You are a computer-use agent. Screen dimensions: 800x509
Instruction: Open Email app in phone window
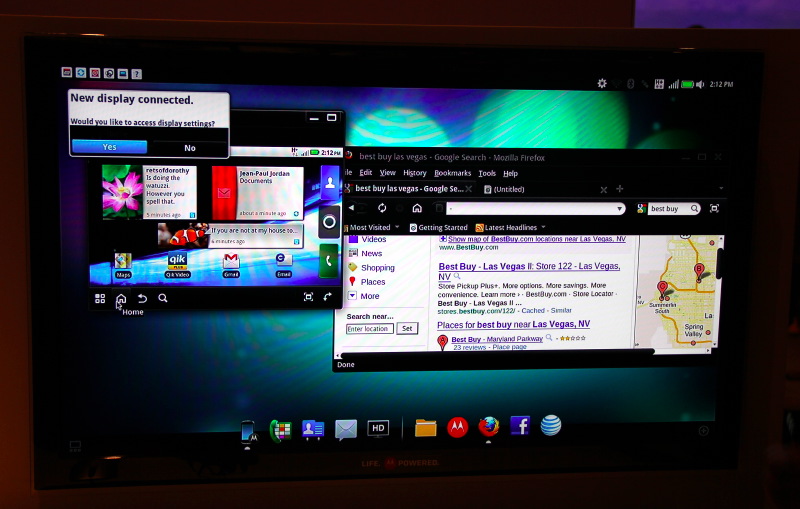284,265
